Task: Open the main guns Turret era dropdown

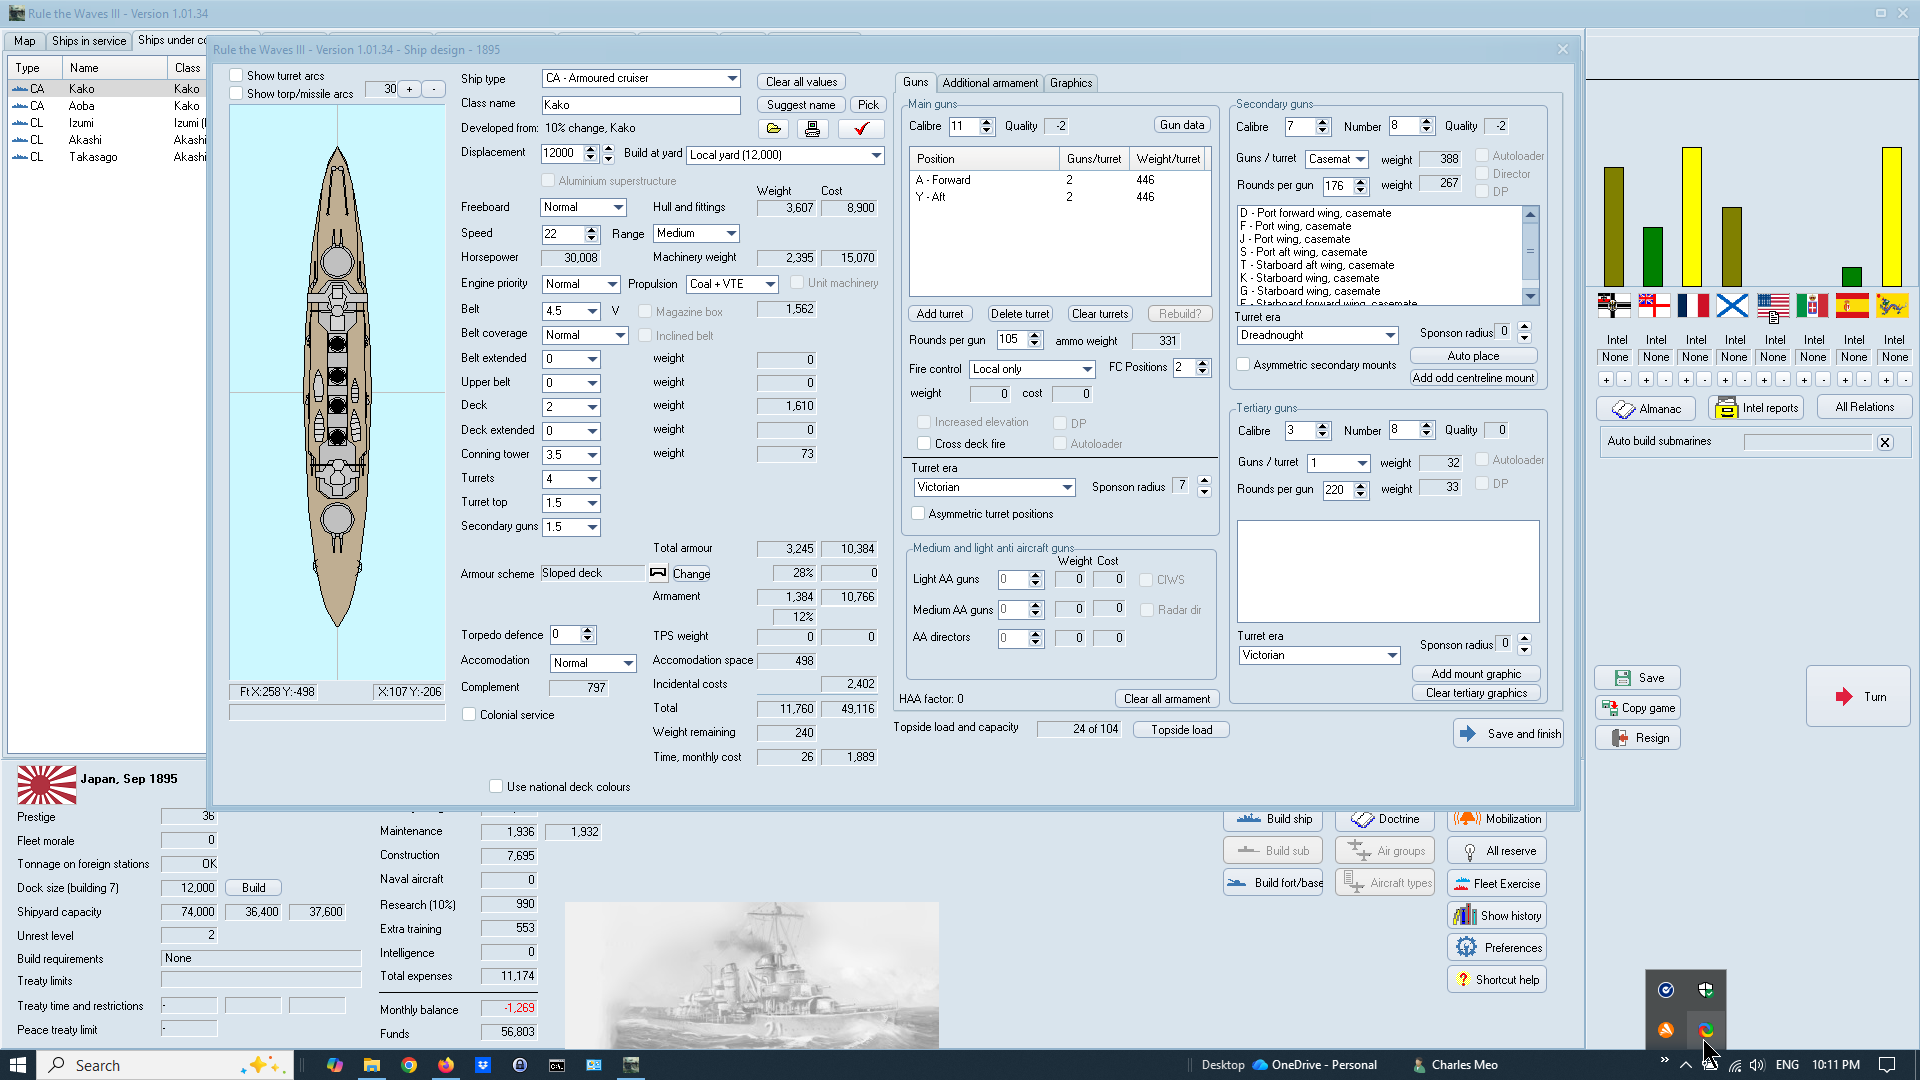Action: [x=1067, y=487]
